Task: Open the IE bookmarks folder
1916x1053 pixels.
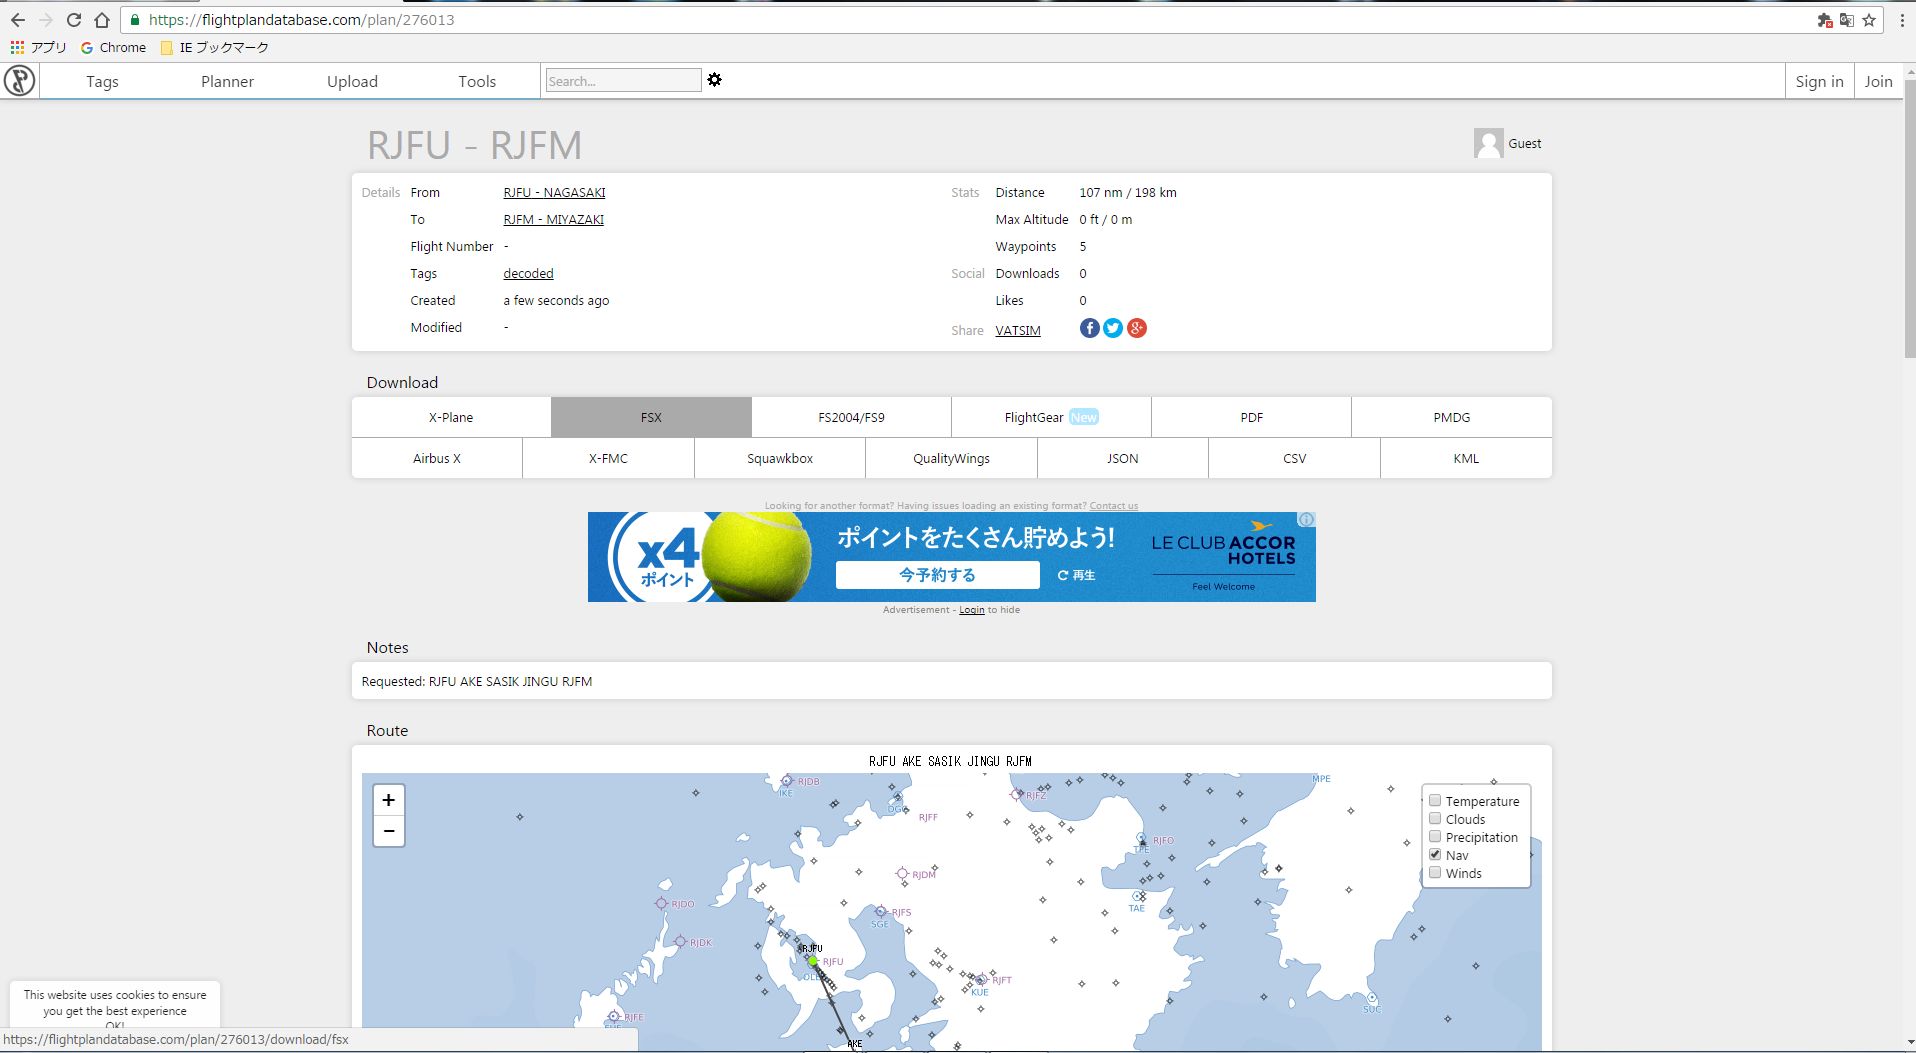Action: click(x=214, y=47)
